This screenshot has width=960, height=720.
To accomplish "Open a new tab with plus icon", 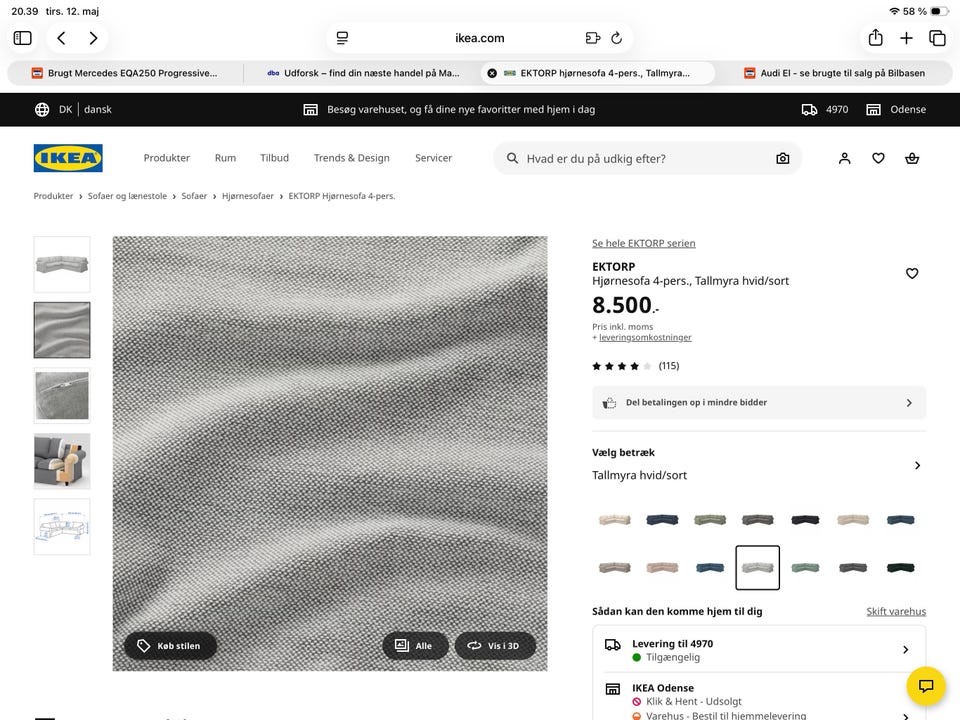I will pyautogui.click(x=906, y=38).
